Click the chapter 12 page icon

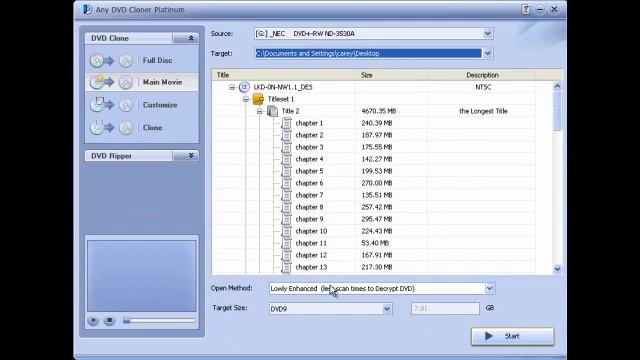287,255
